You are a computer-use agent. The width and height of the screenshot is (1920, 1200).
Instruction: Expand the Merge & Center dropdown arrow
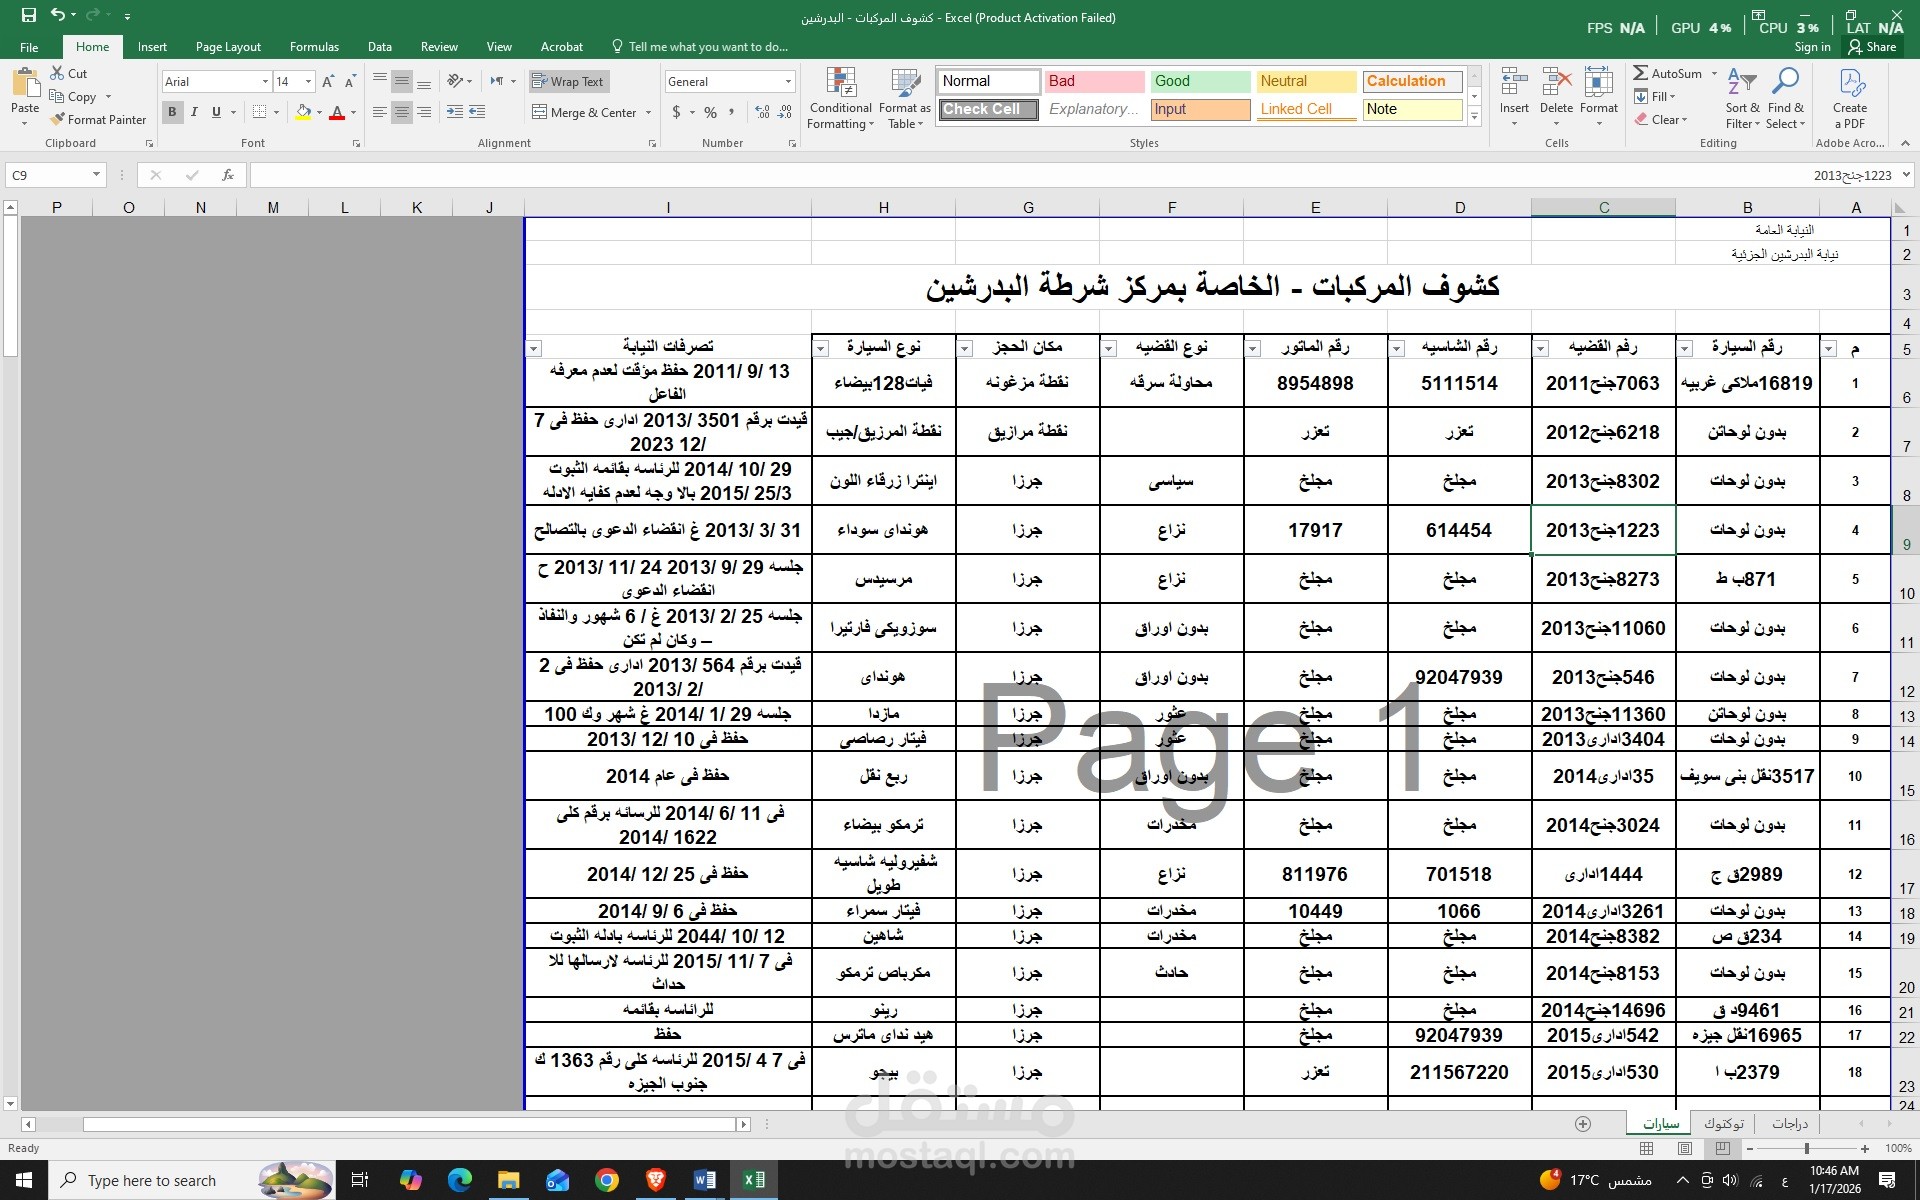click(649, 112)
